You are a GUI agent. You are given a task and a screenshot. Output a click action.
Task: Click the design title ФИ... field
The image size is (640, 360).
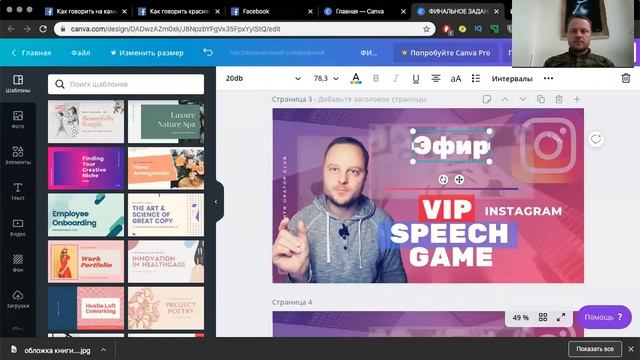369,53
